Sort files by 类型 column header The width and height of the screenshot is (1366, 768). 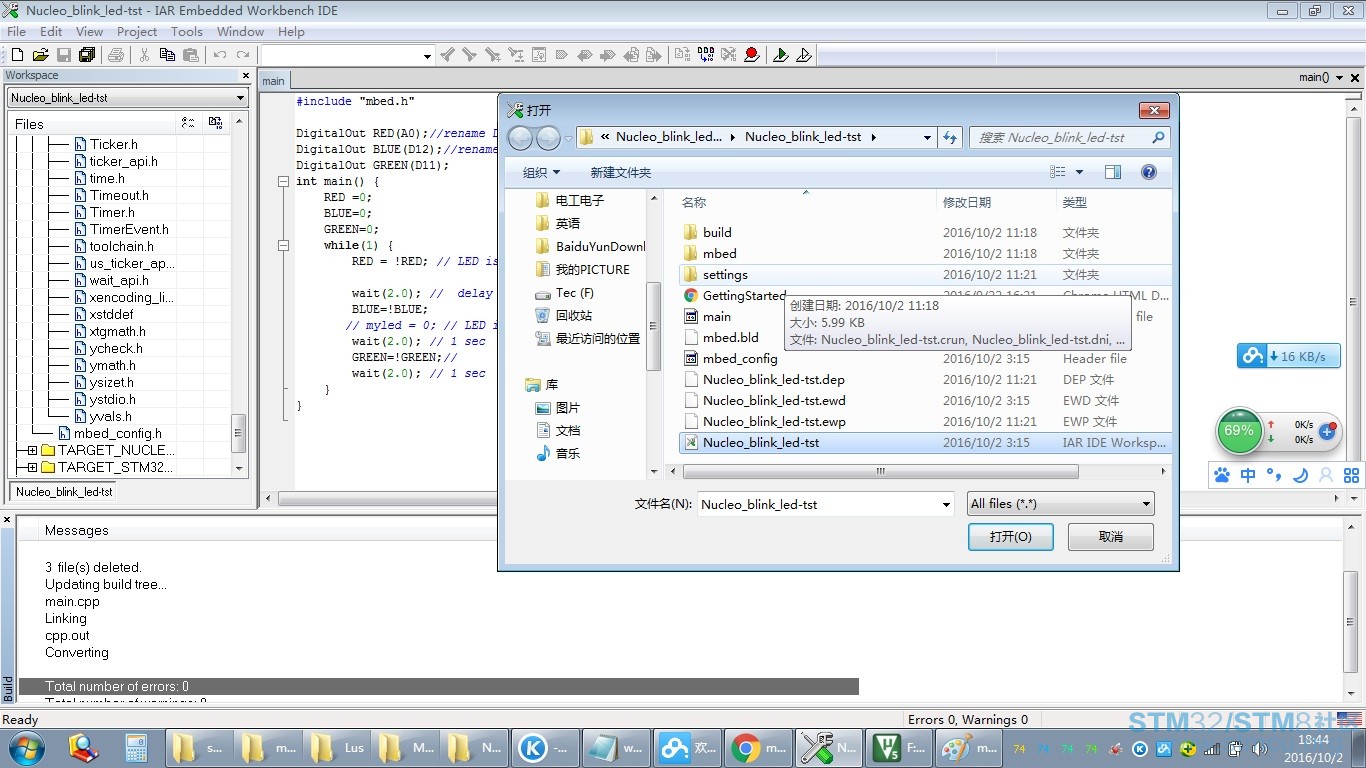[x=1112, y=203]
